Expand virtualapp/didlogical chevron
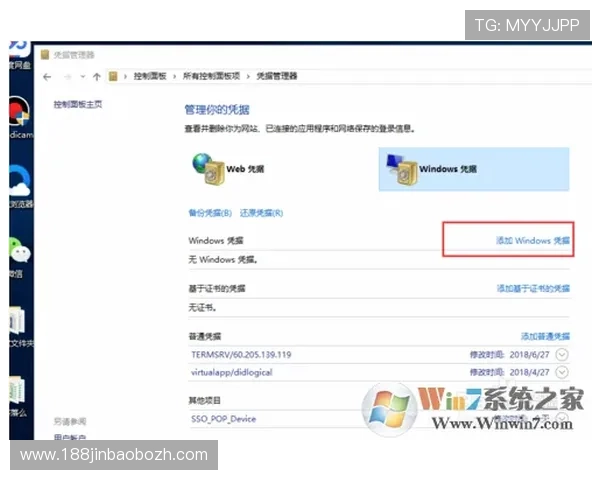 [x=562, y=372]
